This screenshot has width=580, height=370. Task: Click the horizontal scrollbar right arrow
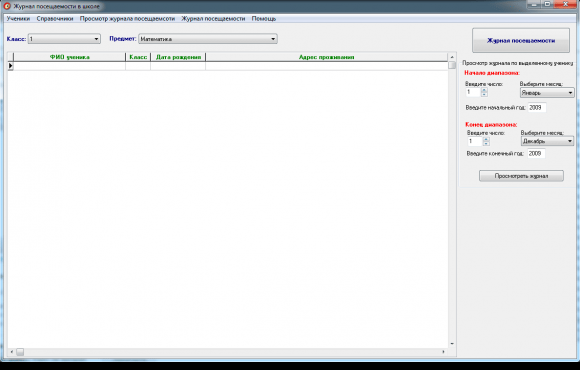coord(444,352)
